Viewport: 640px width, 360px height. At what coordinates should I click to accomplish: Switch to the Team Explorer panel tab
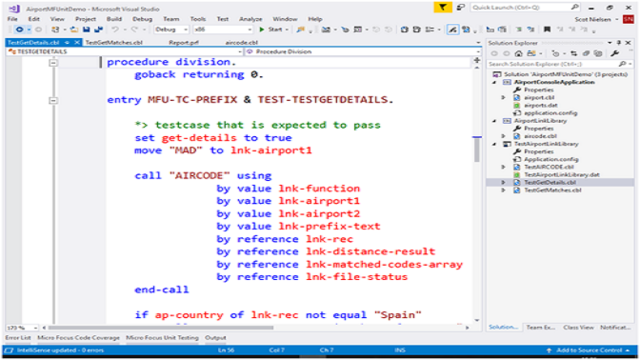click(x=540, y=327)
